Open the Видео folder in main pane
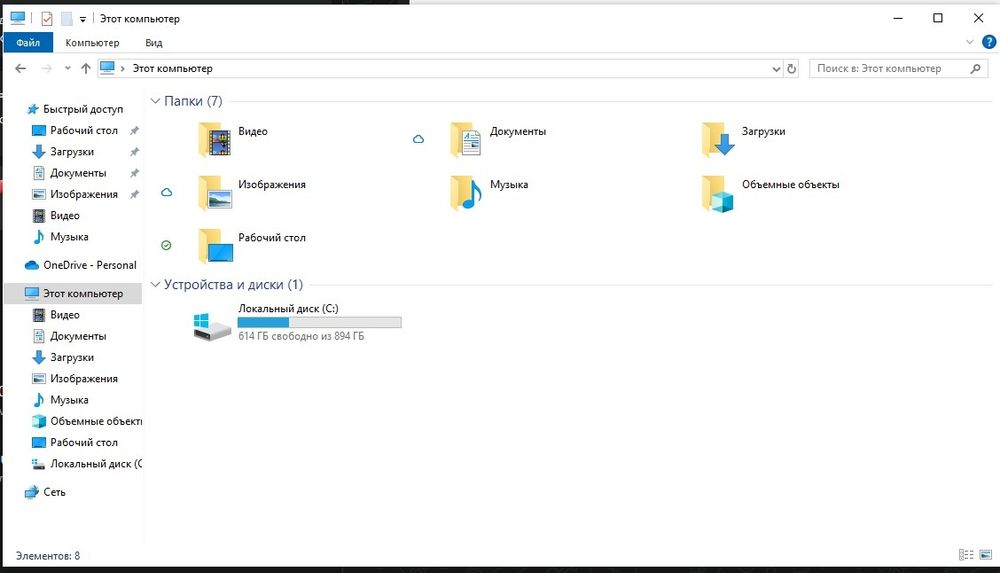This screenshot has height=573, width=1000. pyautogui.click(x=232, y=140)
